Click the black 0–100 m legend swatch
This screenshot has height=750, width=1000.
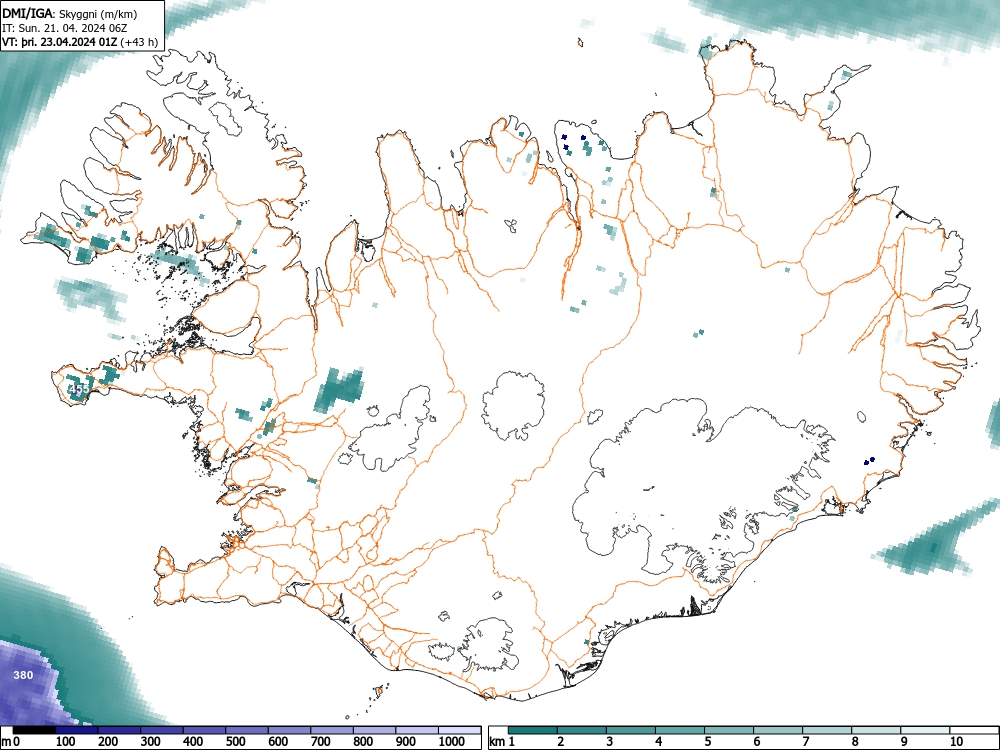pos(34,730)
